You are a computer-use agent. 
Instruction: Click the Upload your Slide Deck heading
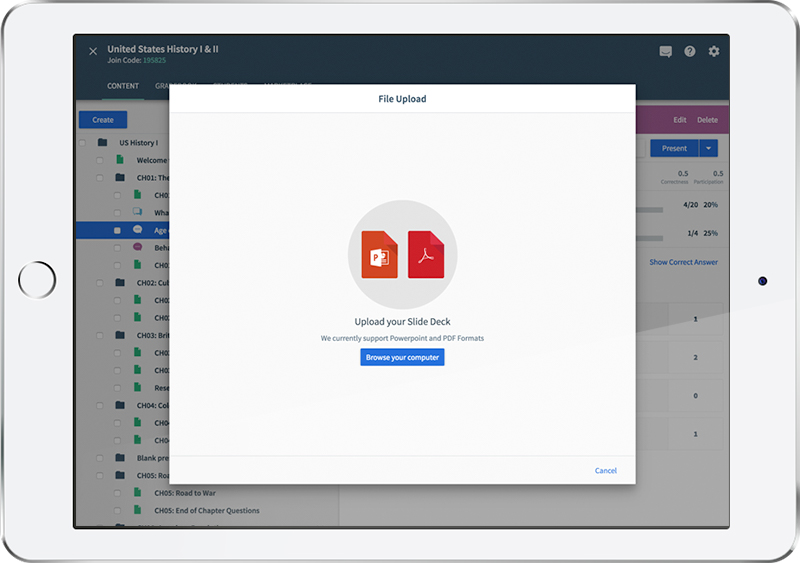pos(402,322)
